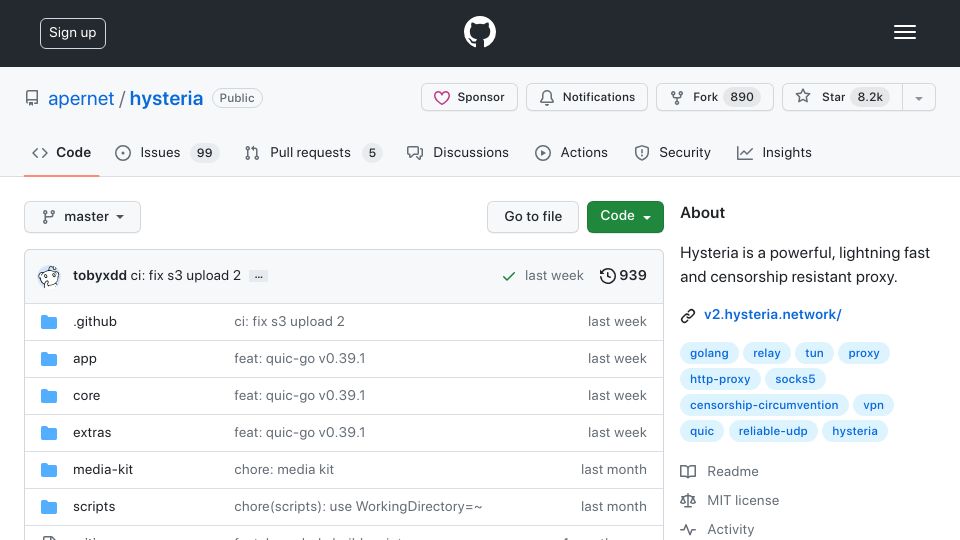Click the repository book icon beside apernet
This screenshot has width=960, height=540.
pos(32,98)
